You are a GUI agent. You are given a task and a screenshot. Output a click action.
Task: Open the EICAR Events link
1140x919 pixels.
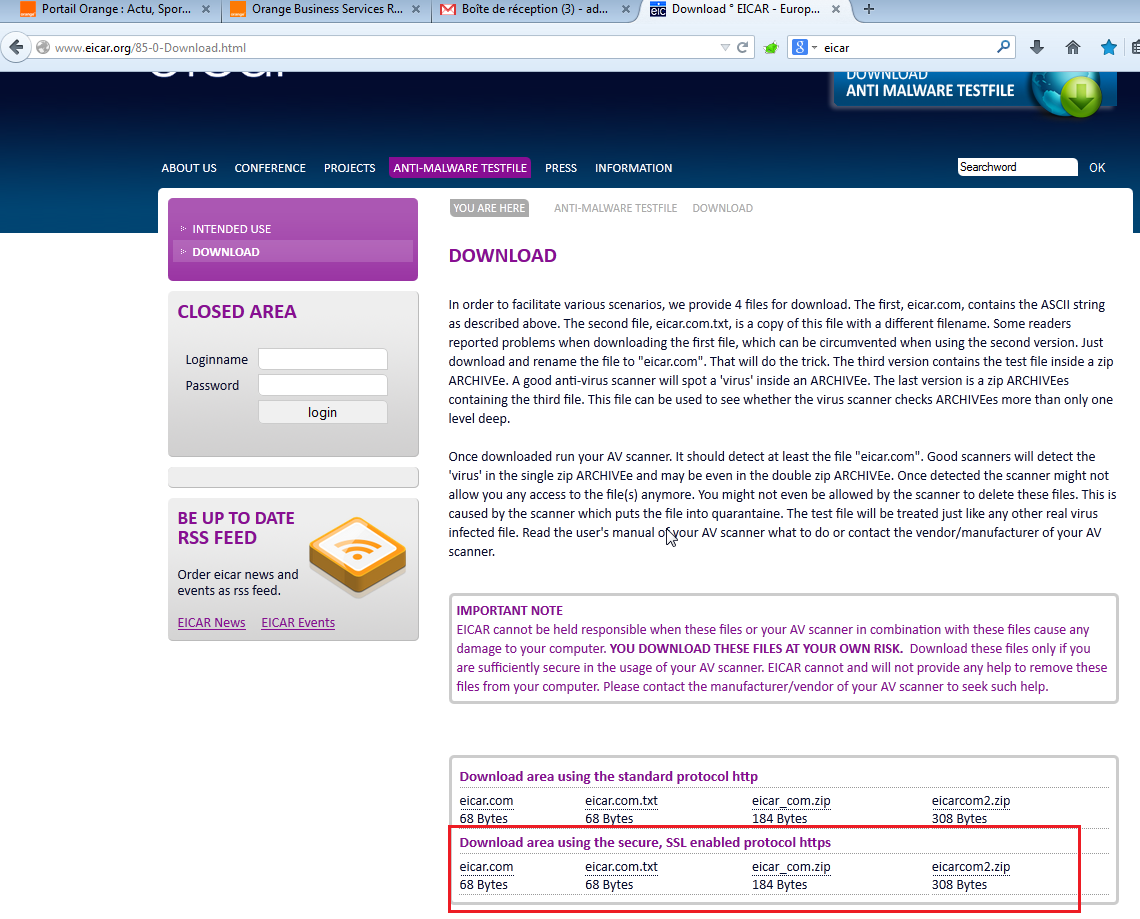tap(298, 622)
